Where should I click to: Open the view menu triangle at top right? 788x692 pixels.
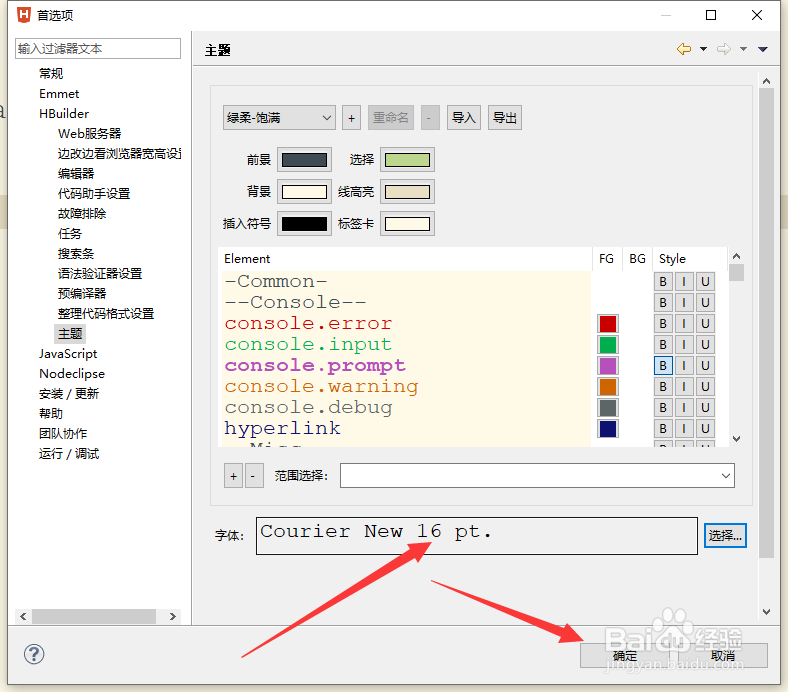coord(763,49)
